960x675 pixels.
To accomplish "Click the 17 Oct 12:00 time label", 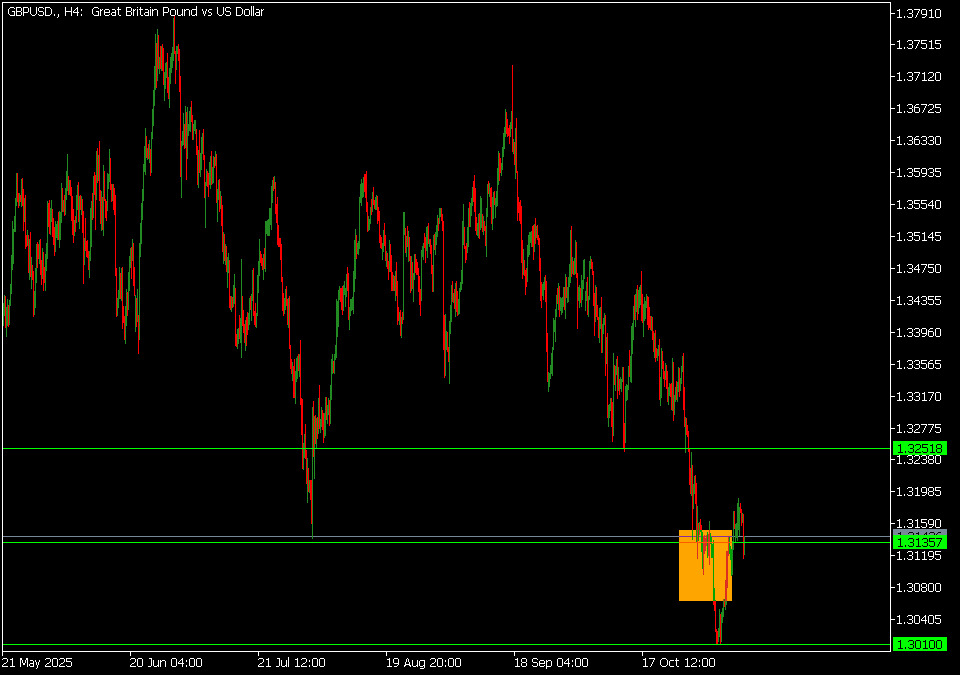I will click(x=679, y=662).
